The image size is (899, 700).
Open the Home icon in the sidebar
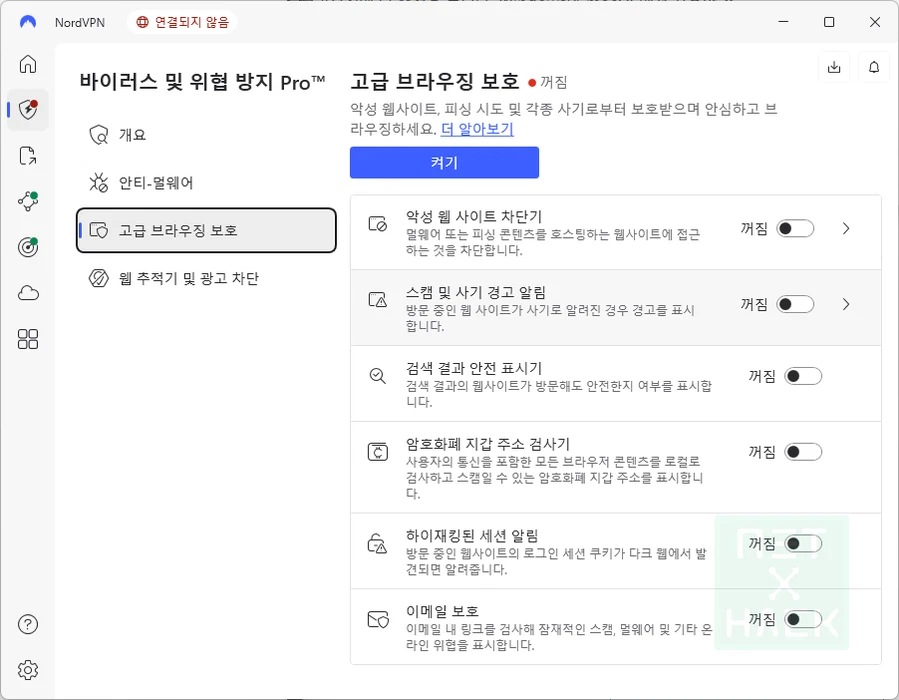click(28, 64)
